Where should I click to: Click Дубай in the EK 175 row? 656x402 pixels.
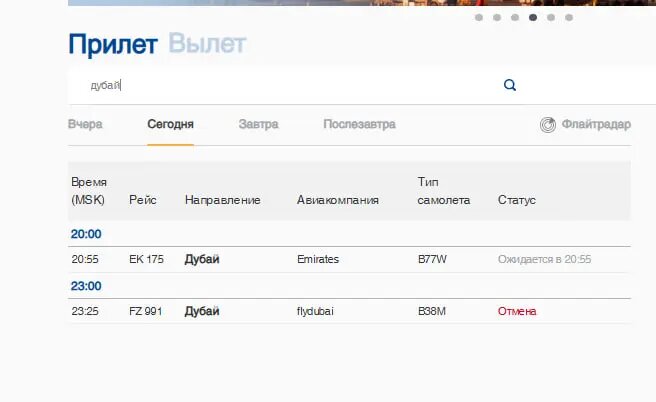[x=202, y=259]
